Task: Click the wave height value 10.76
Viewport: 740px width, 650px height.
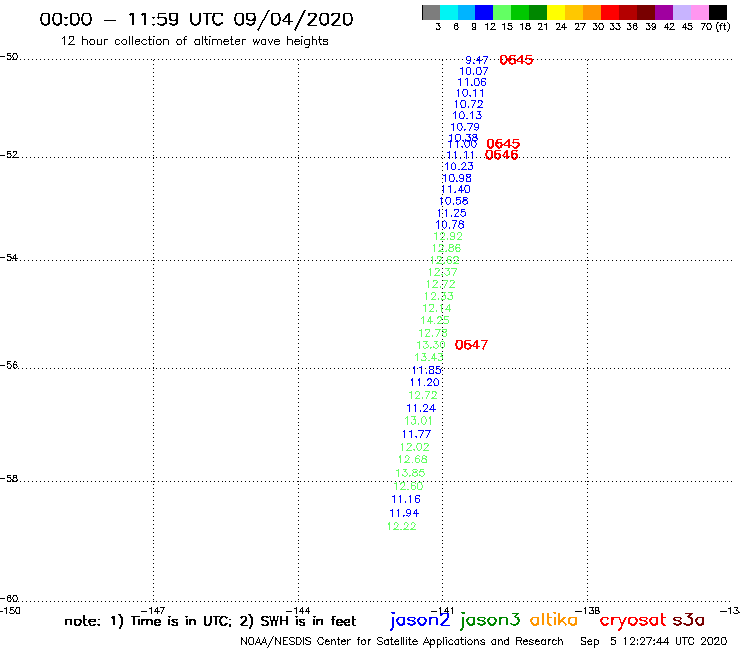Action: tap(450, 225)
